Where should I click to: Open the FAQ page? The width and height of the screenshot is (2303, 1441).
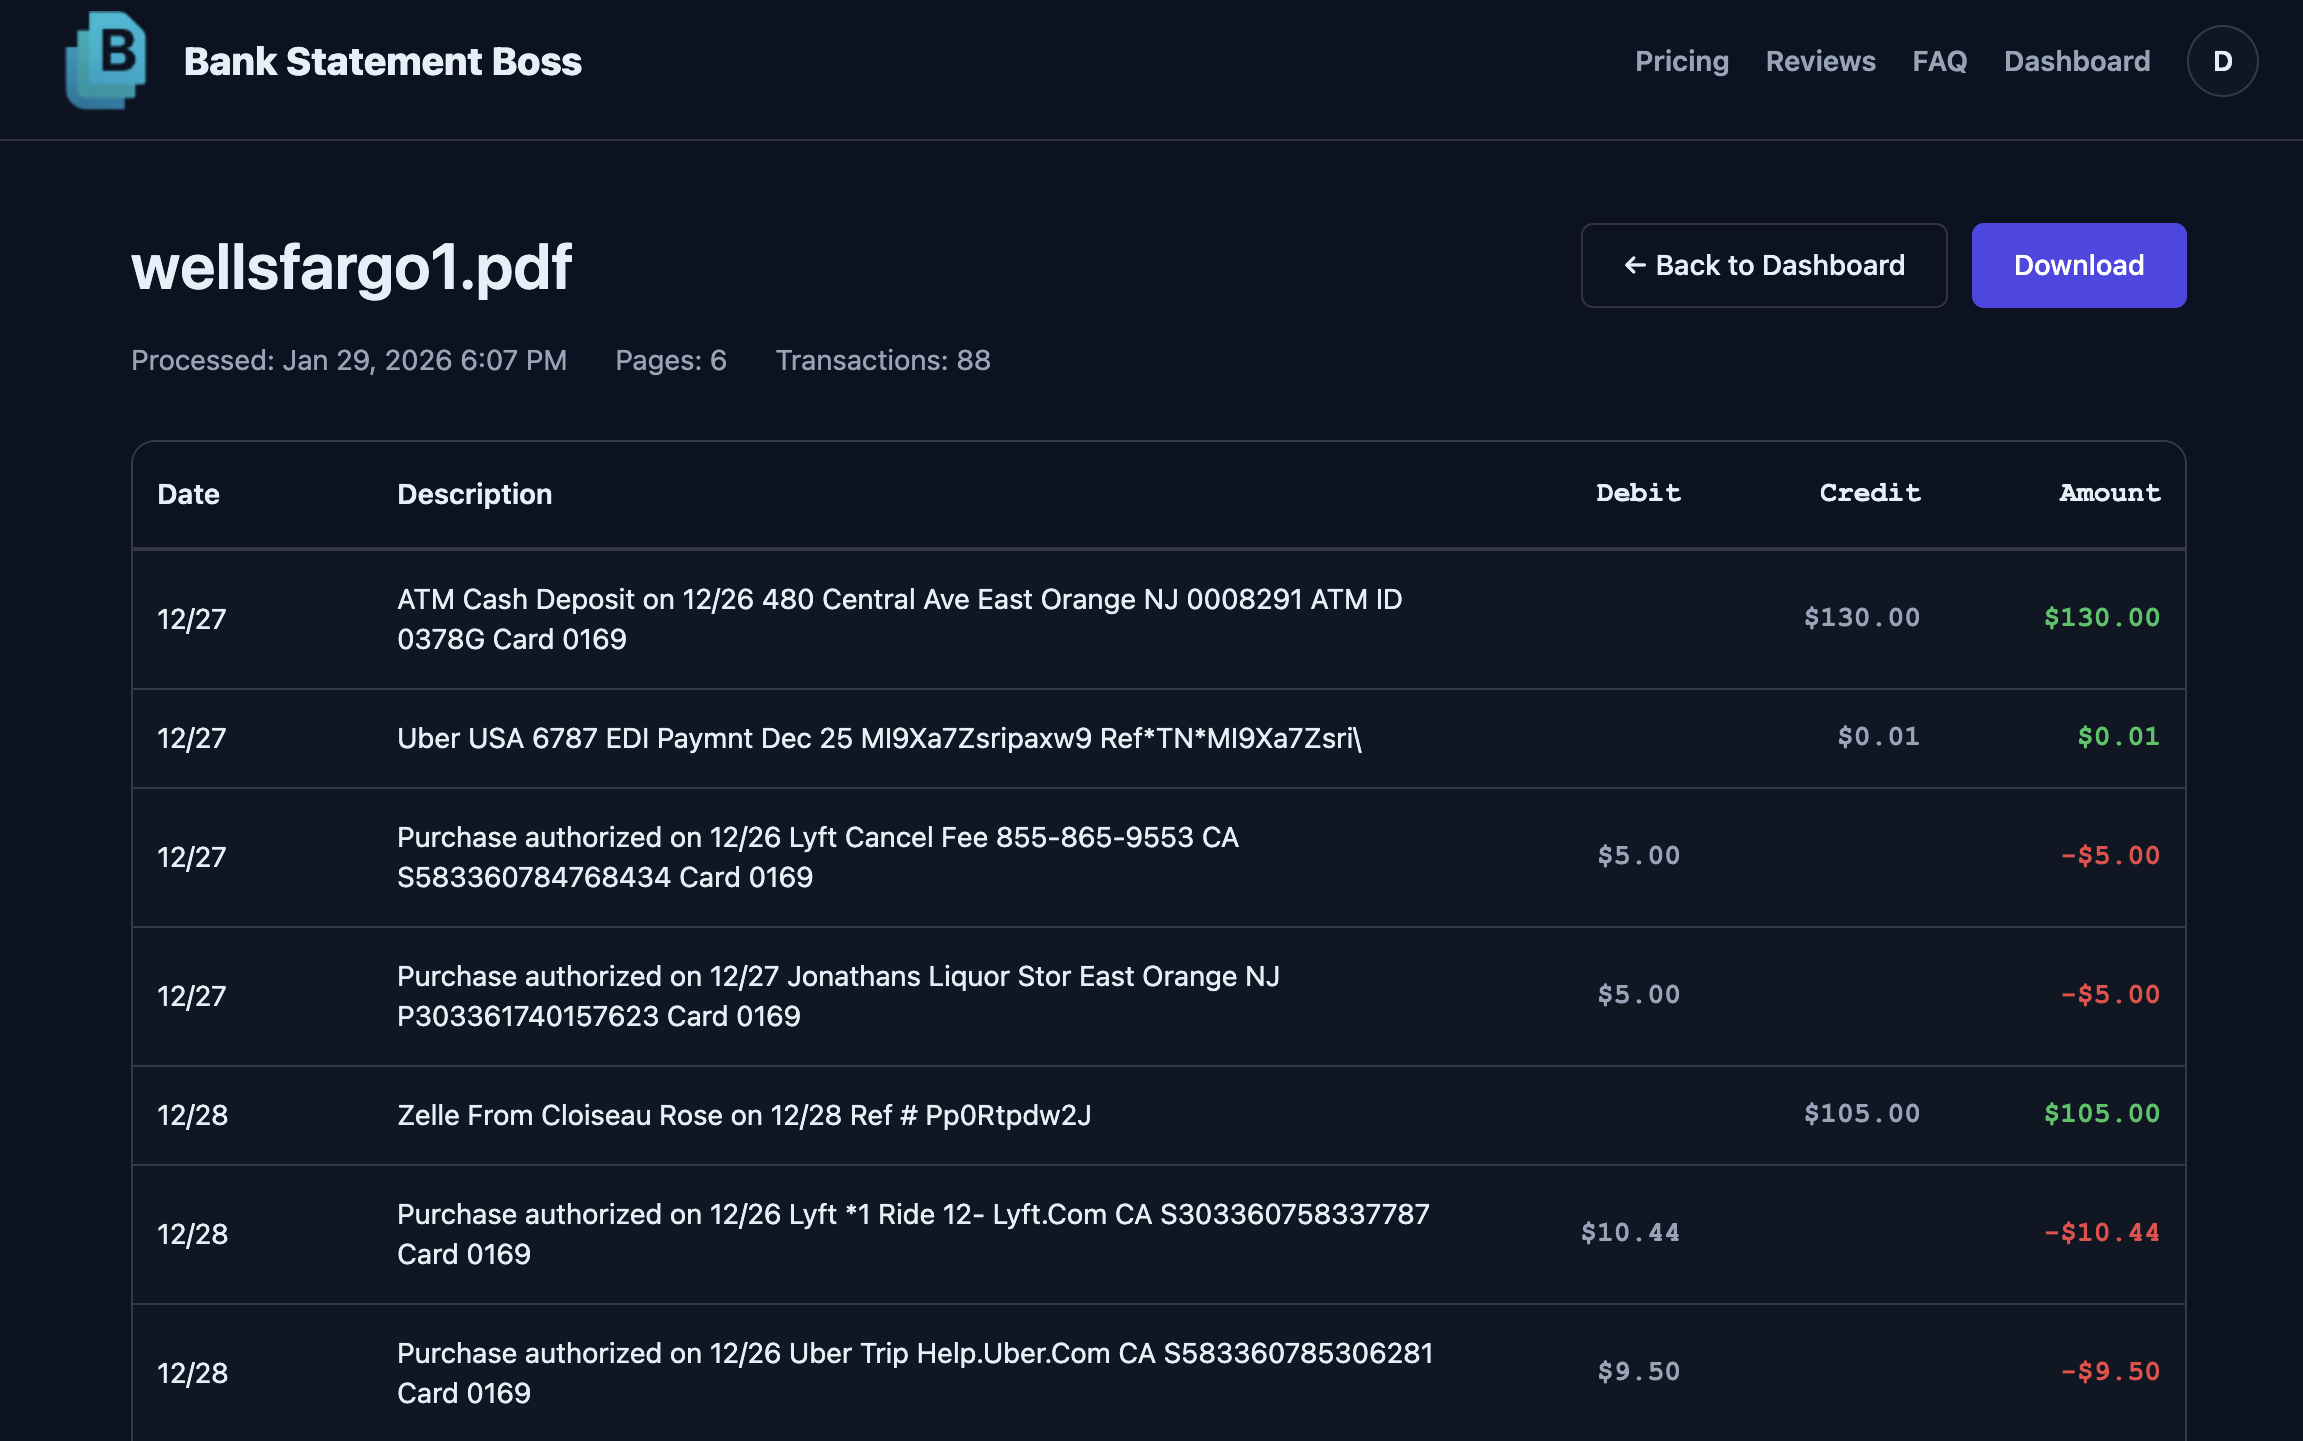click(1938, 61)
